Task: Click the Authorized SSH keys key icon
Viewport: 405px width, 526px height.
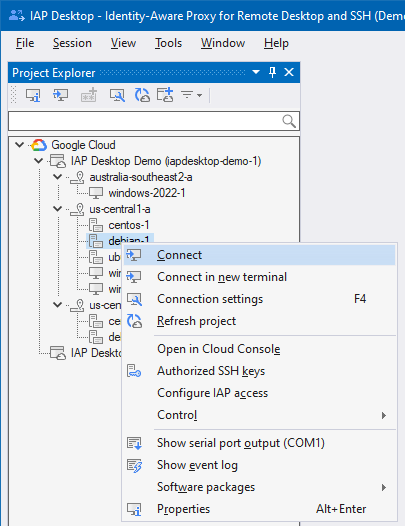Action: tap(134, 371)
